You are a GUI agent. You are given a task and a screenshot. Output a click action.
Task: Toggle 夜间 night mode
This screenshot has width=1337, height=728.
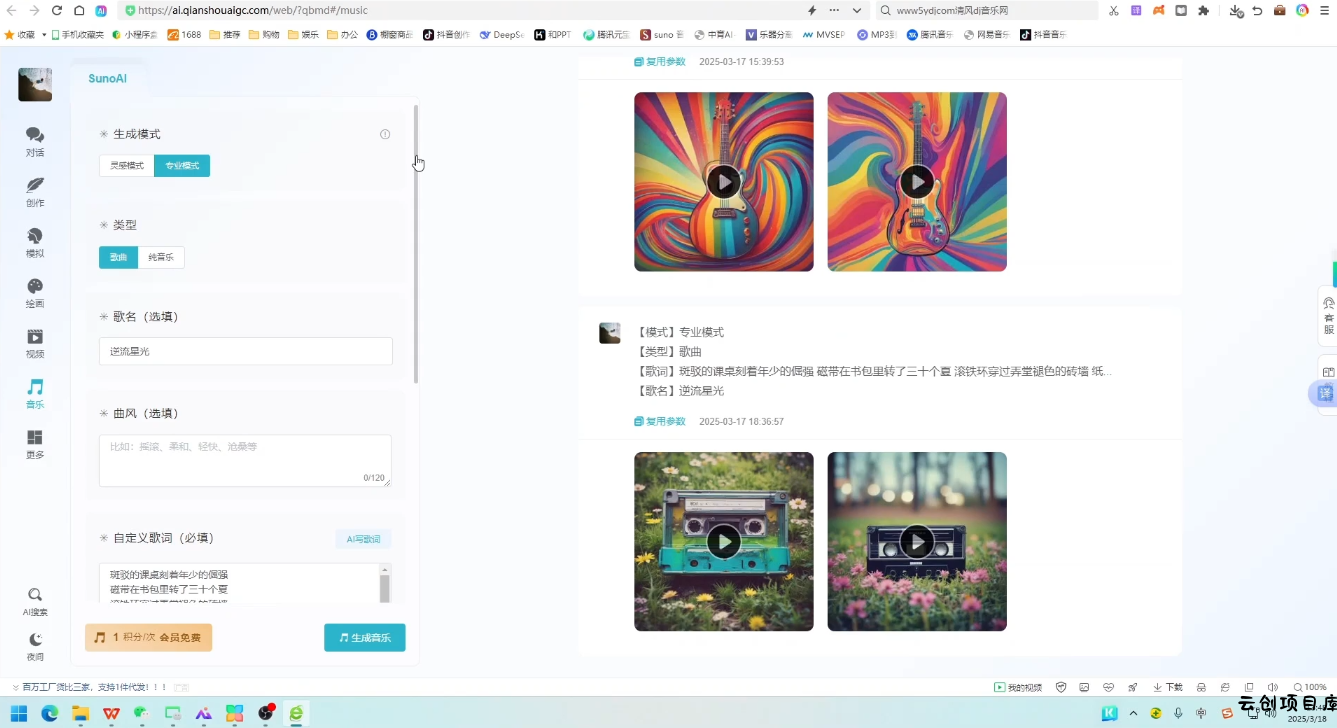click(35, 646)
